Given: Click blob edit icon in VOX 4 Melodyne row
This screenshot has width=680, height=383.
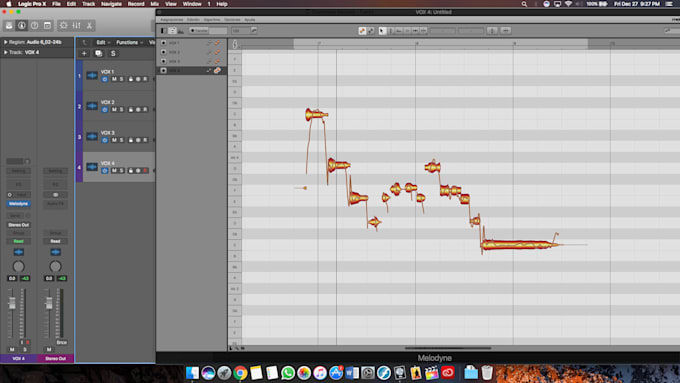Looking at the screenshot, I should [217, 70].
